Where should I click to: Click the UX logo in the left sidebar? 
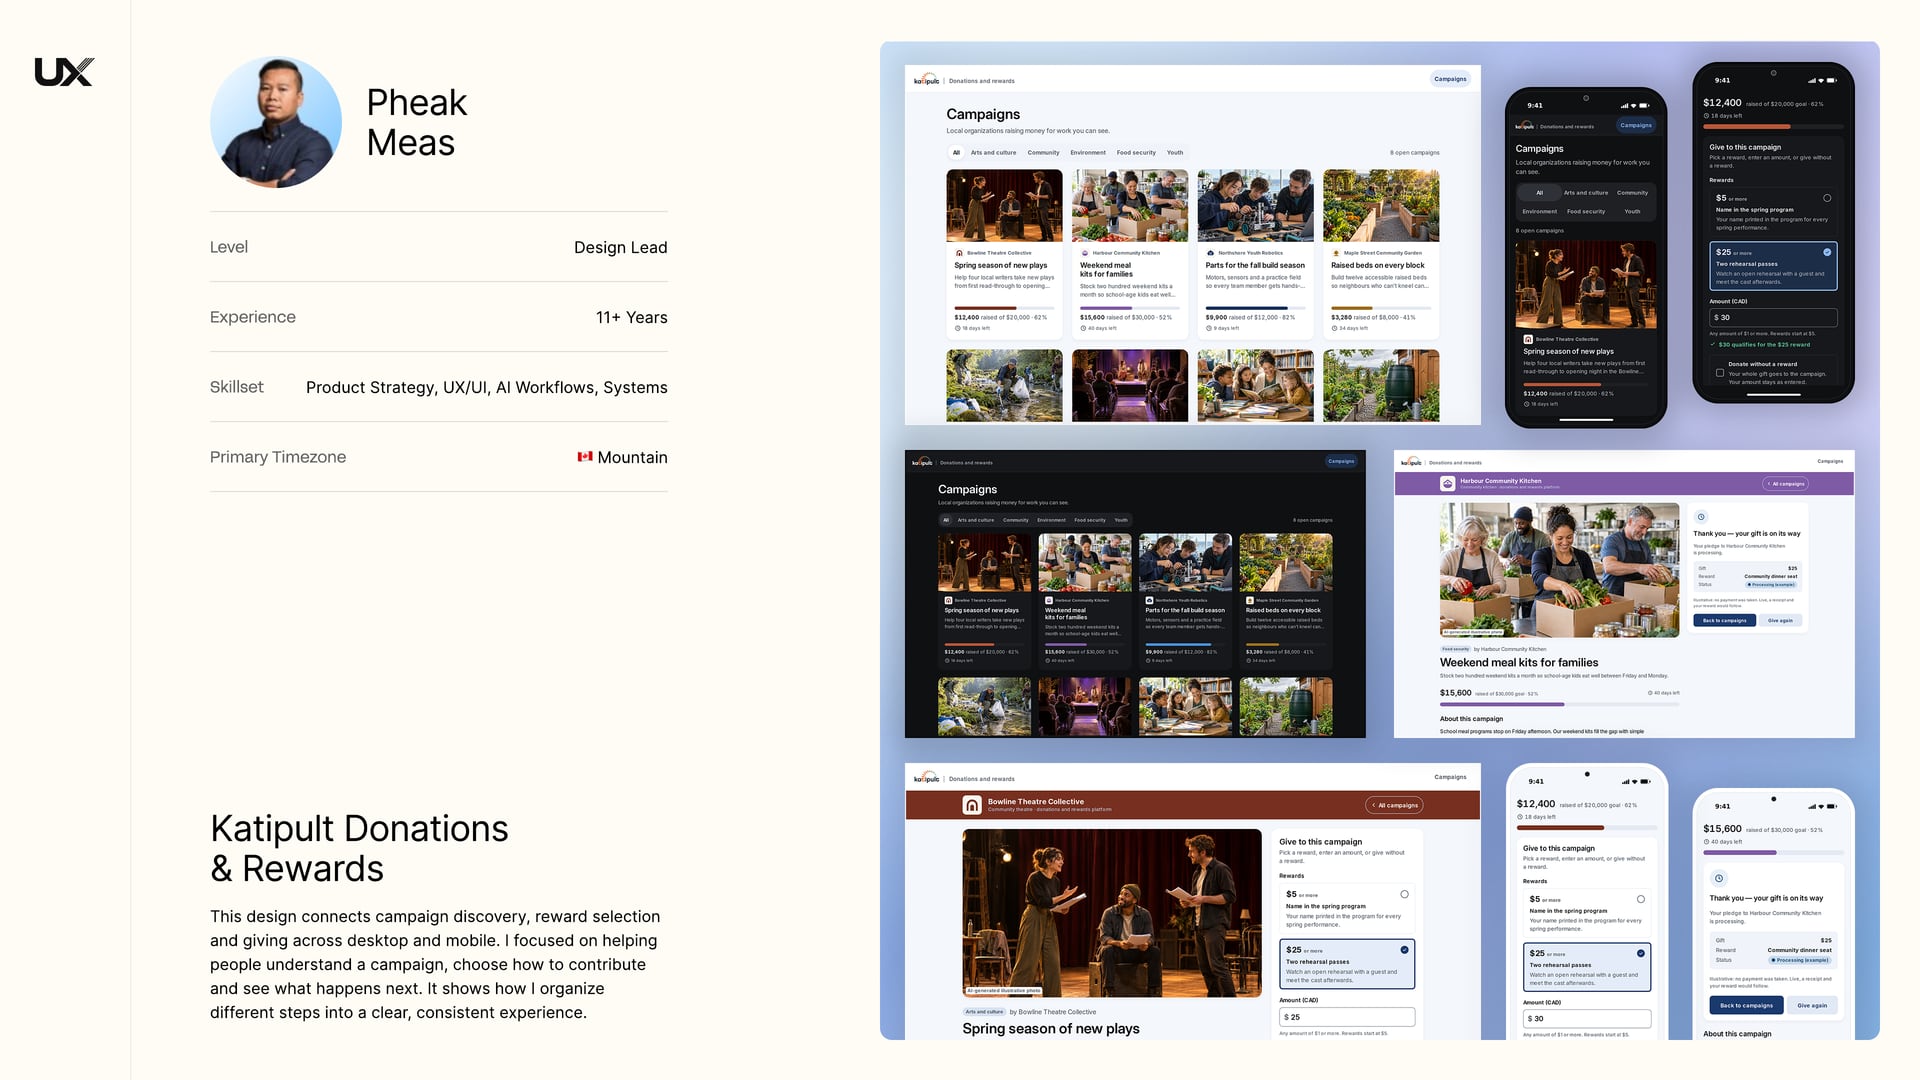pos(64,72)
